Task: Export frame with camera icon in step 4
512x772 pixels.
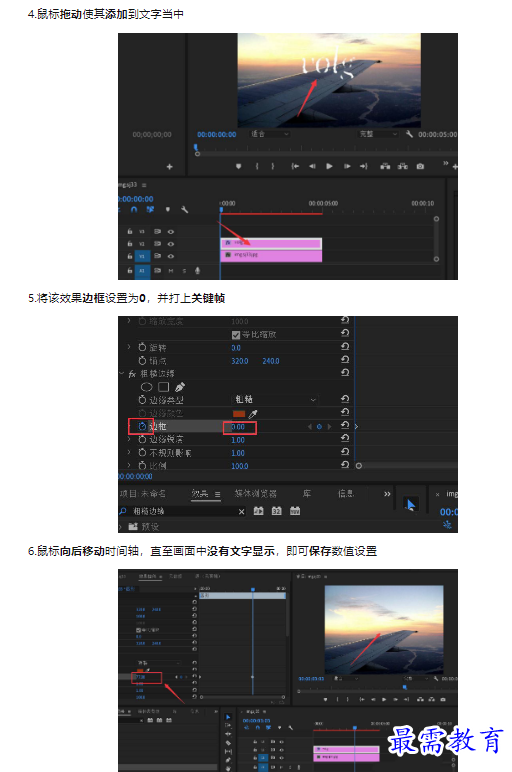Action: point(420,166)
